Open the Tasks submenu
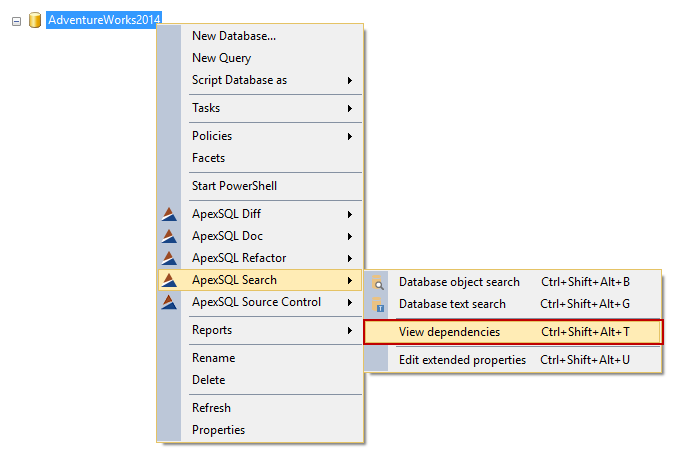The height and width of the screenshot is (456, 677). click(260, 108)
